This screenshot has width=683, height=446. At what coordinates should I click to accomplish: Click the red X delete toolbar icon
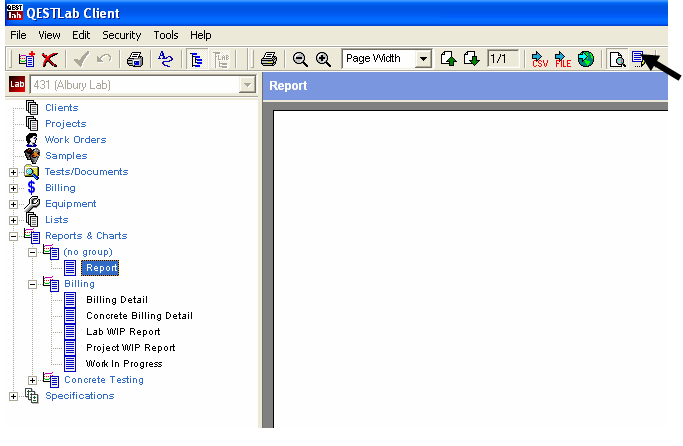coord(49,59)
